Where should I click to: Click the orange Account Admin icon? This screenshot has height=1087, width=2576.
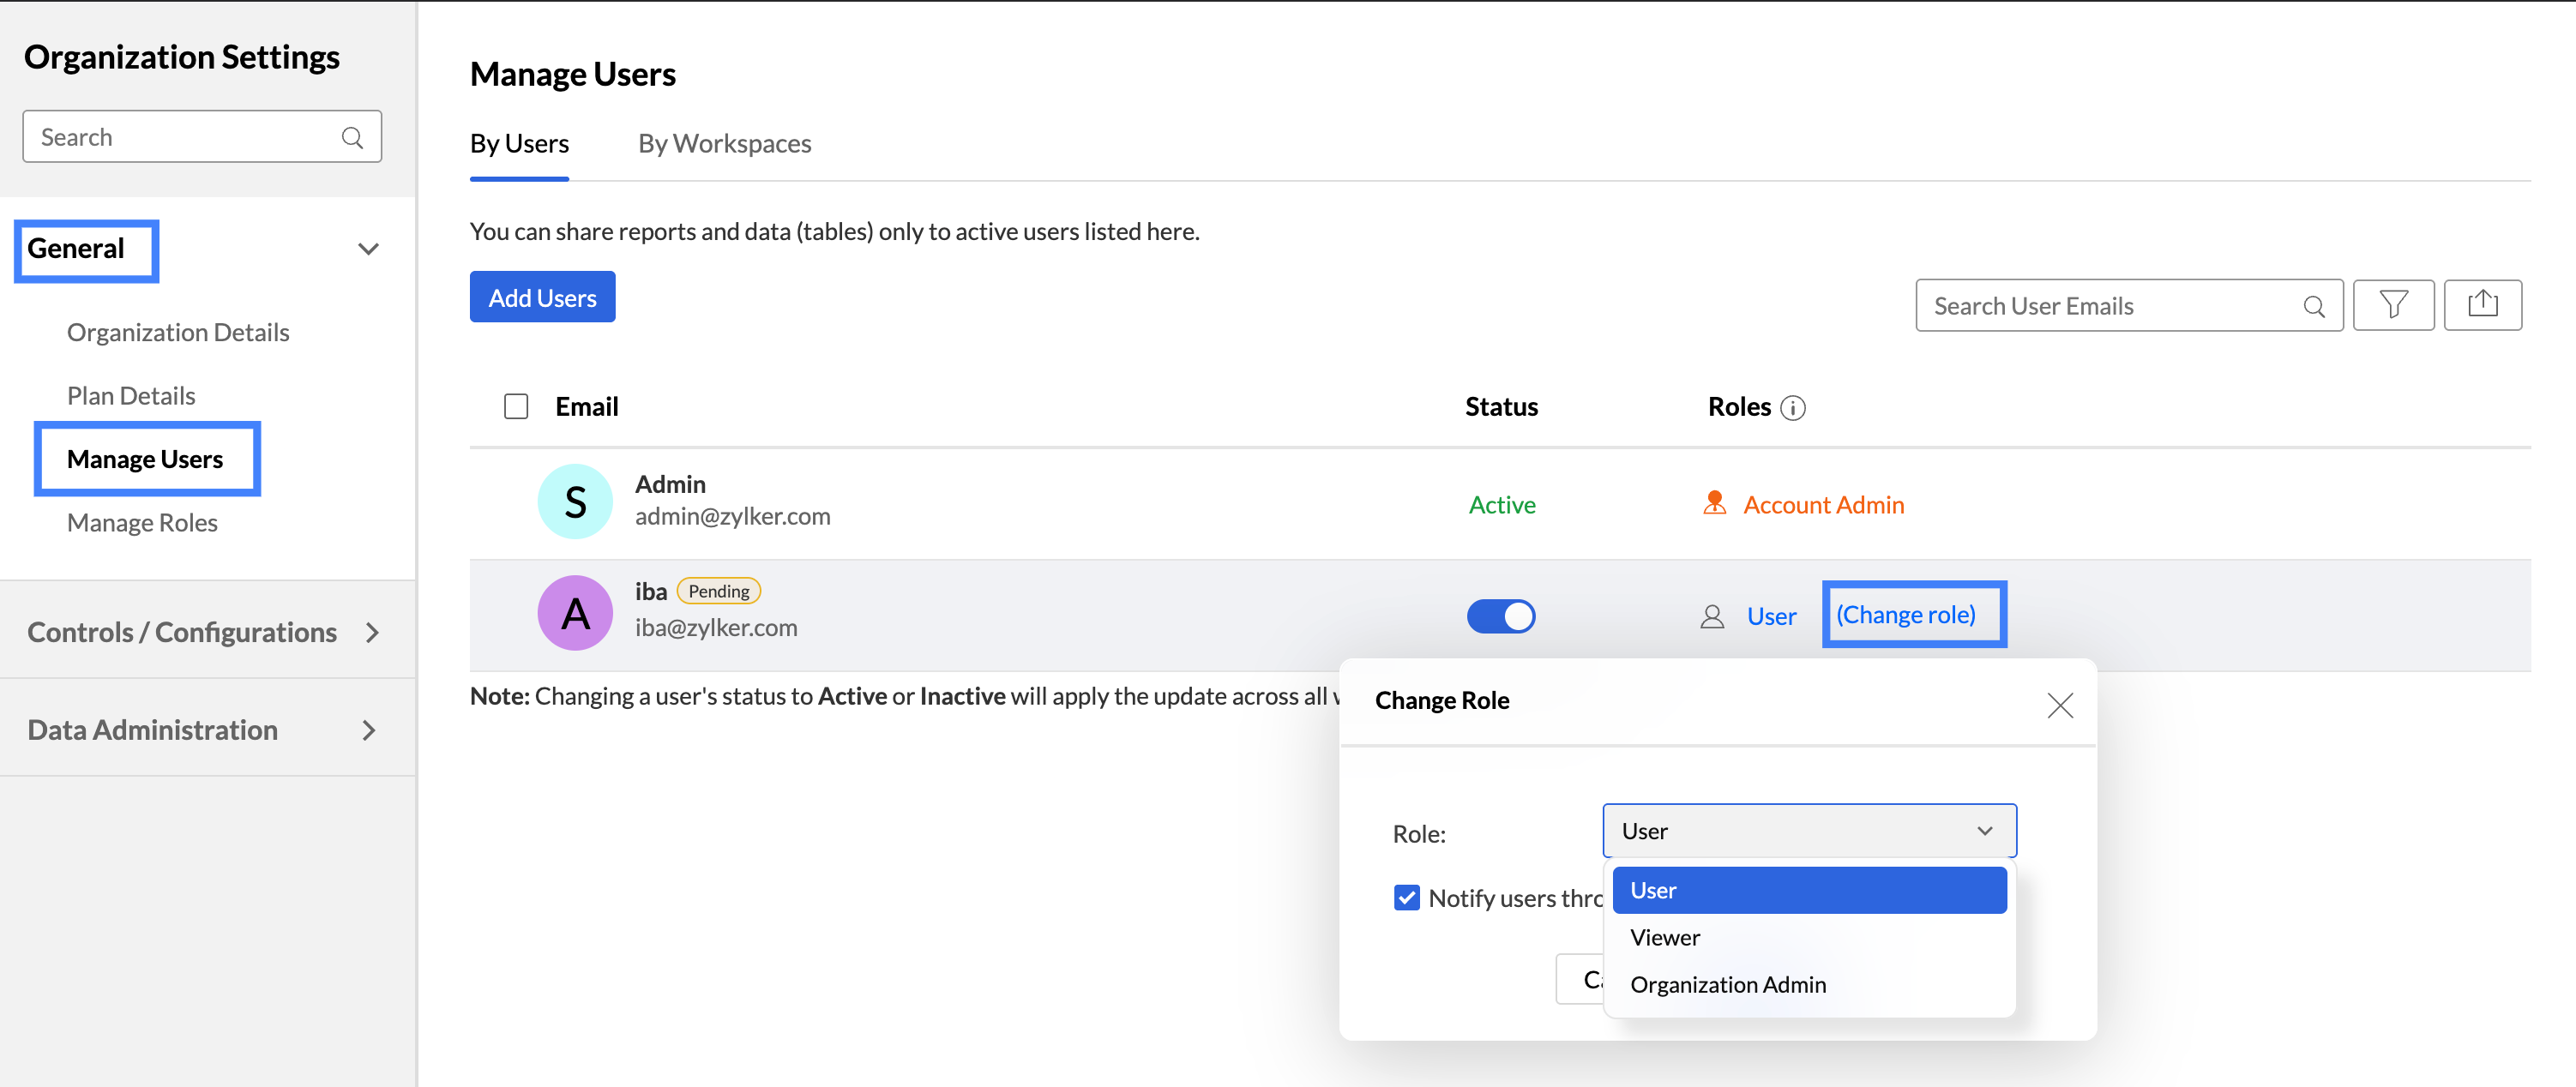pyautogui.click(x=1714, y=503)
